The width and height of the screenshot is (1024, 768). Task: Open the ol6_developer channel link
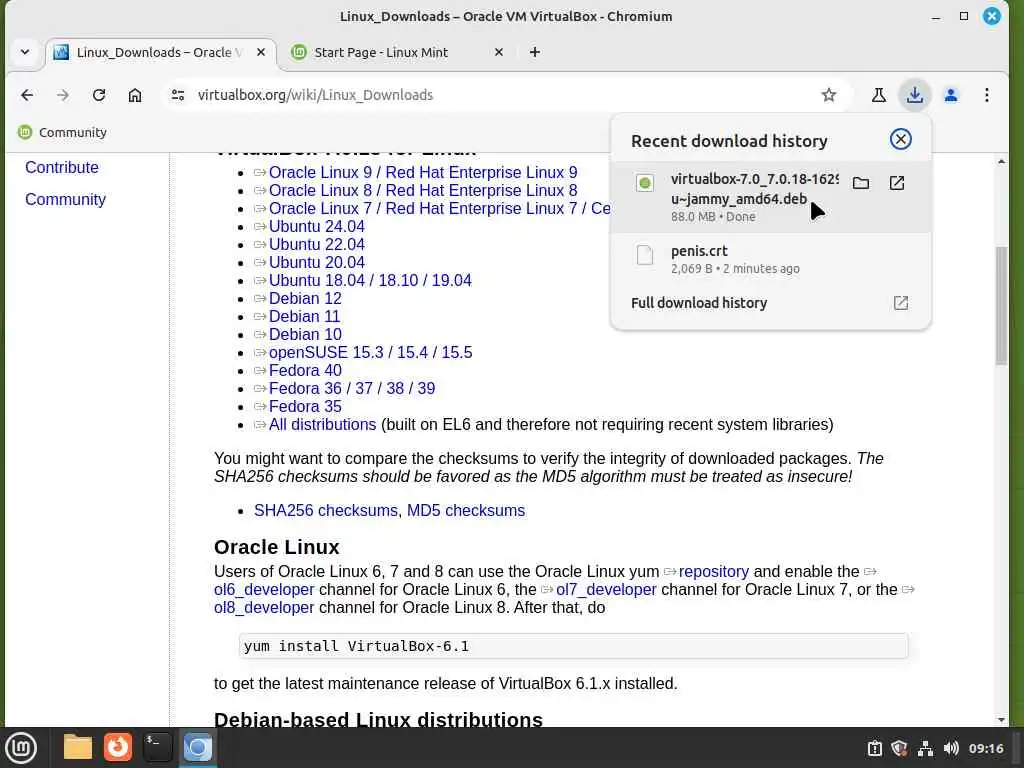pyautogui.click(x=264, y=590)
